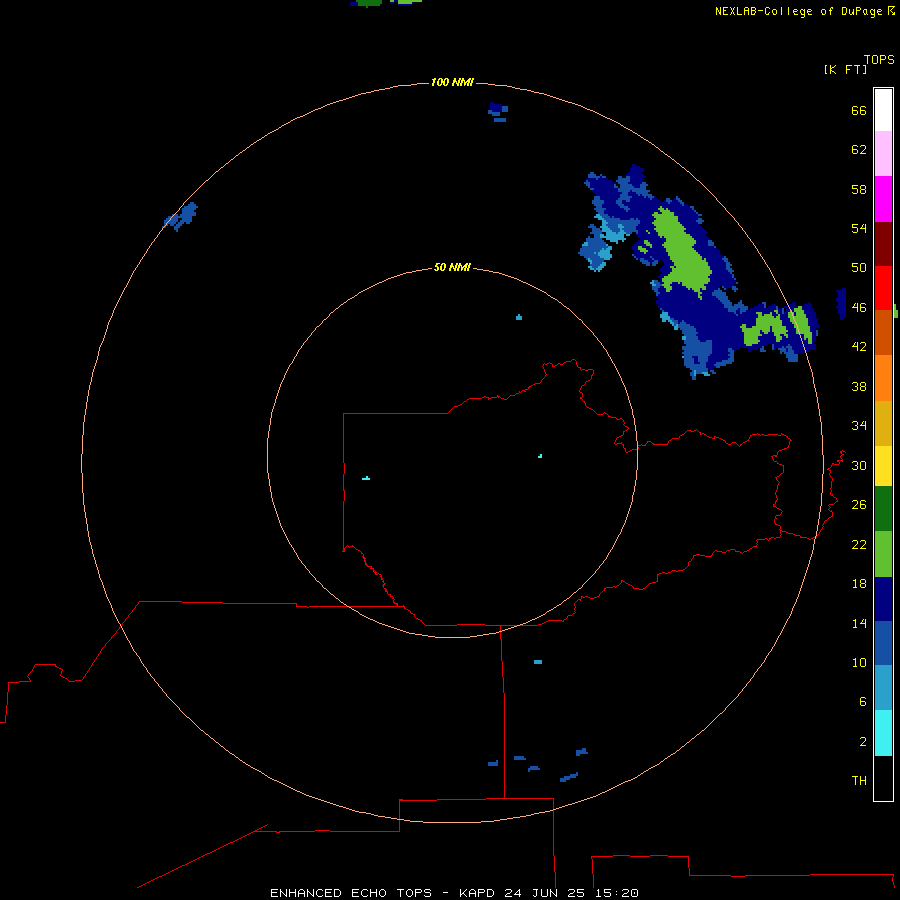Choose the navy blue legend swatch

(x=883, y=599)
